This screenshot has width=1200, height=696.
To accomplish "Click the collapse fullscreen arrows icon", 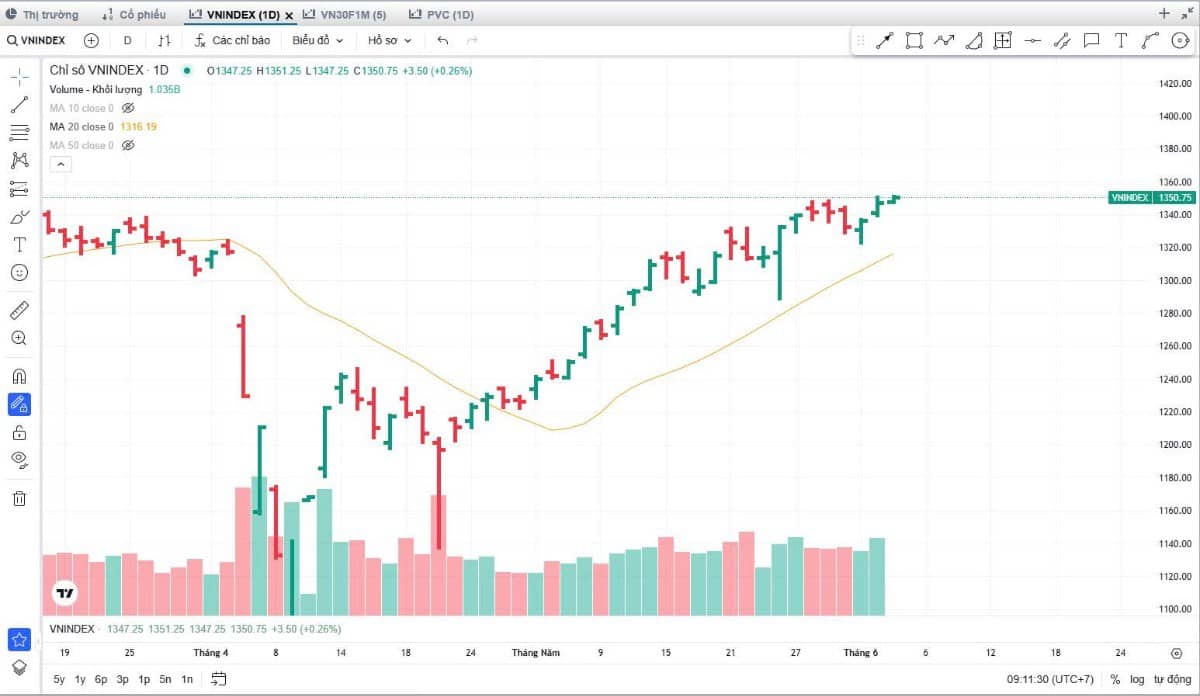I will 1187,14.
